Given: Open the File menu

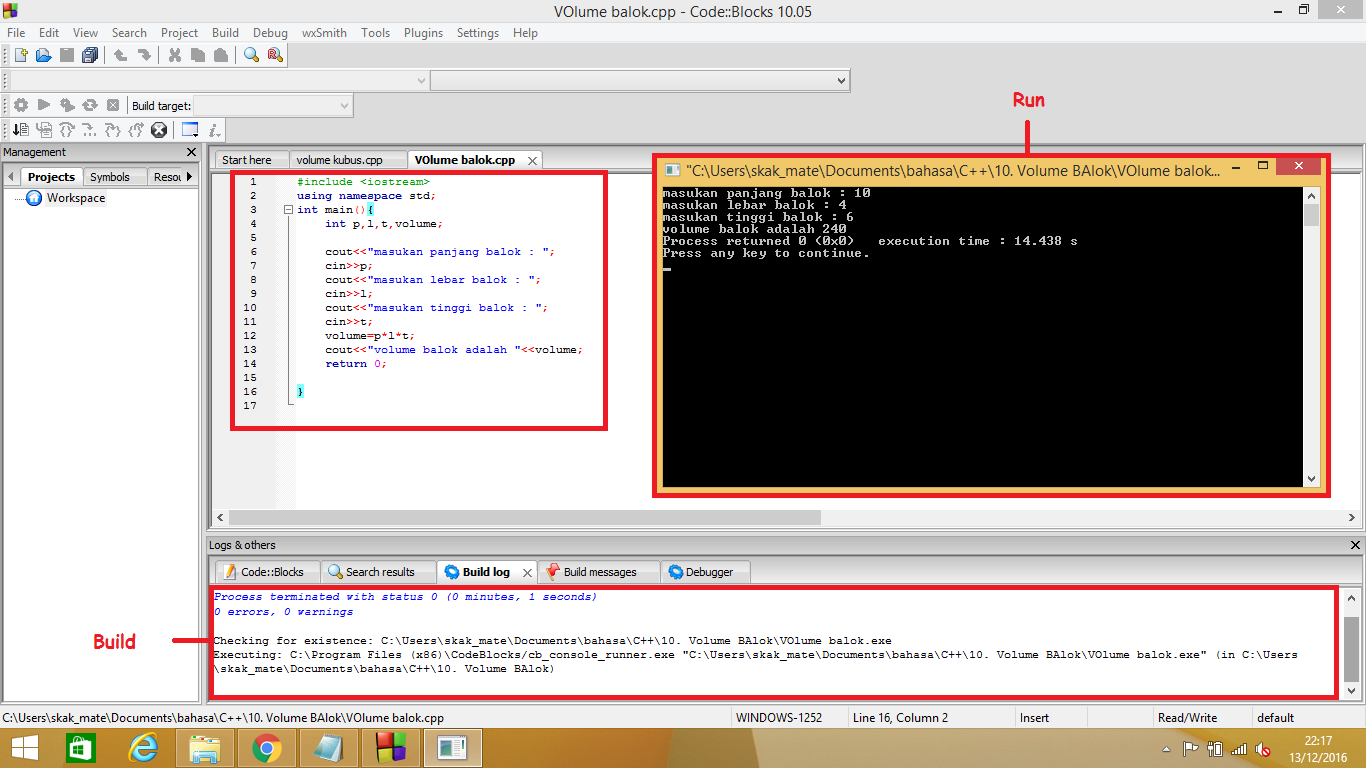Looking at the screenshot, I should (x=16, y=33).
